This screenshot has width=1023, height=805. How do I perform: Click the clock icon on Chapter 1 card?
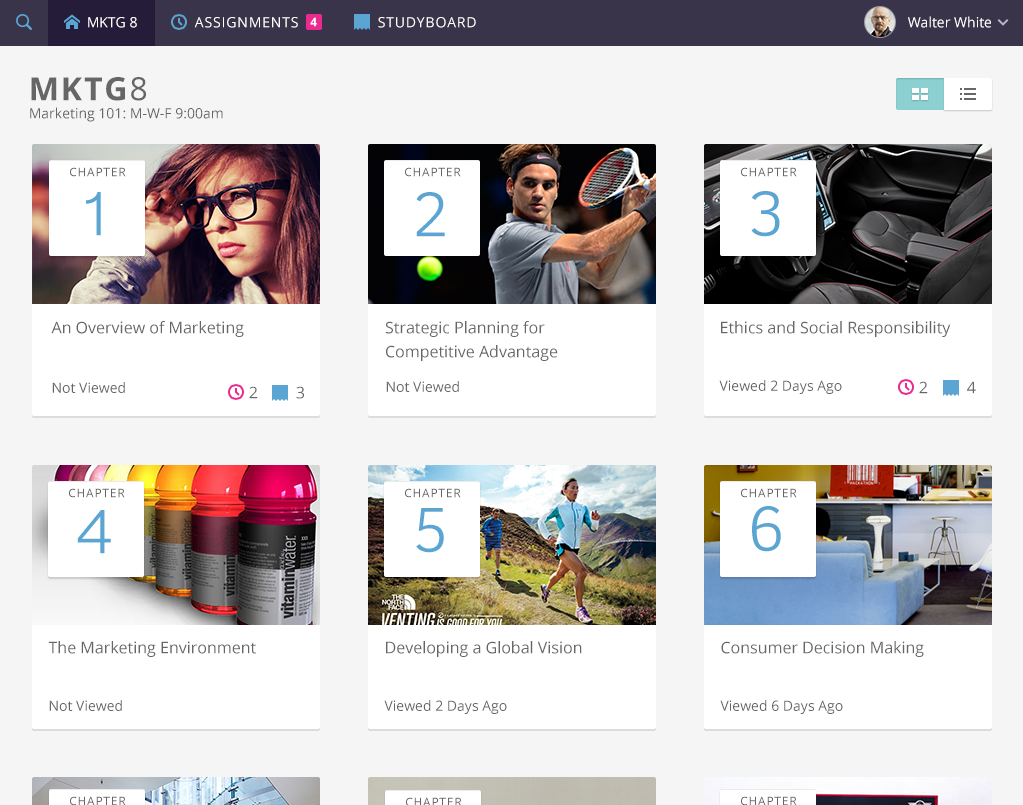[236, 392]
